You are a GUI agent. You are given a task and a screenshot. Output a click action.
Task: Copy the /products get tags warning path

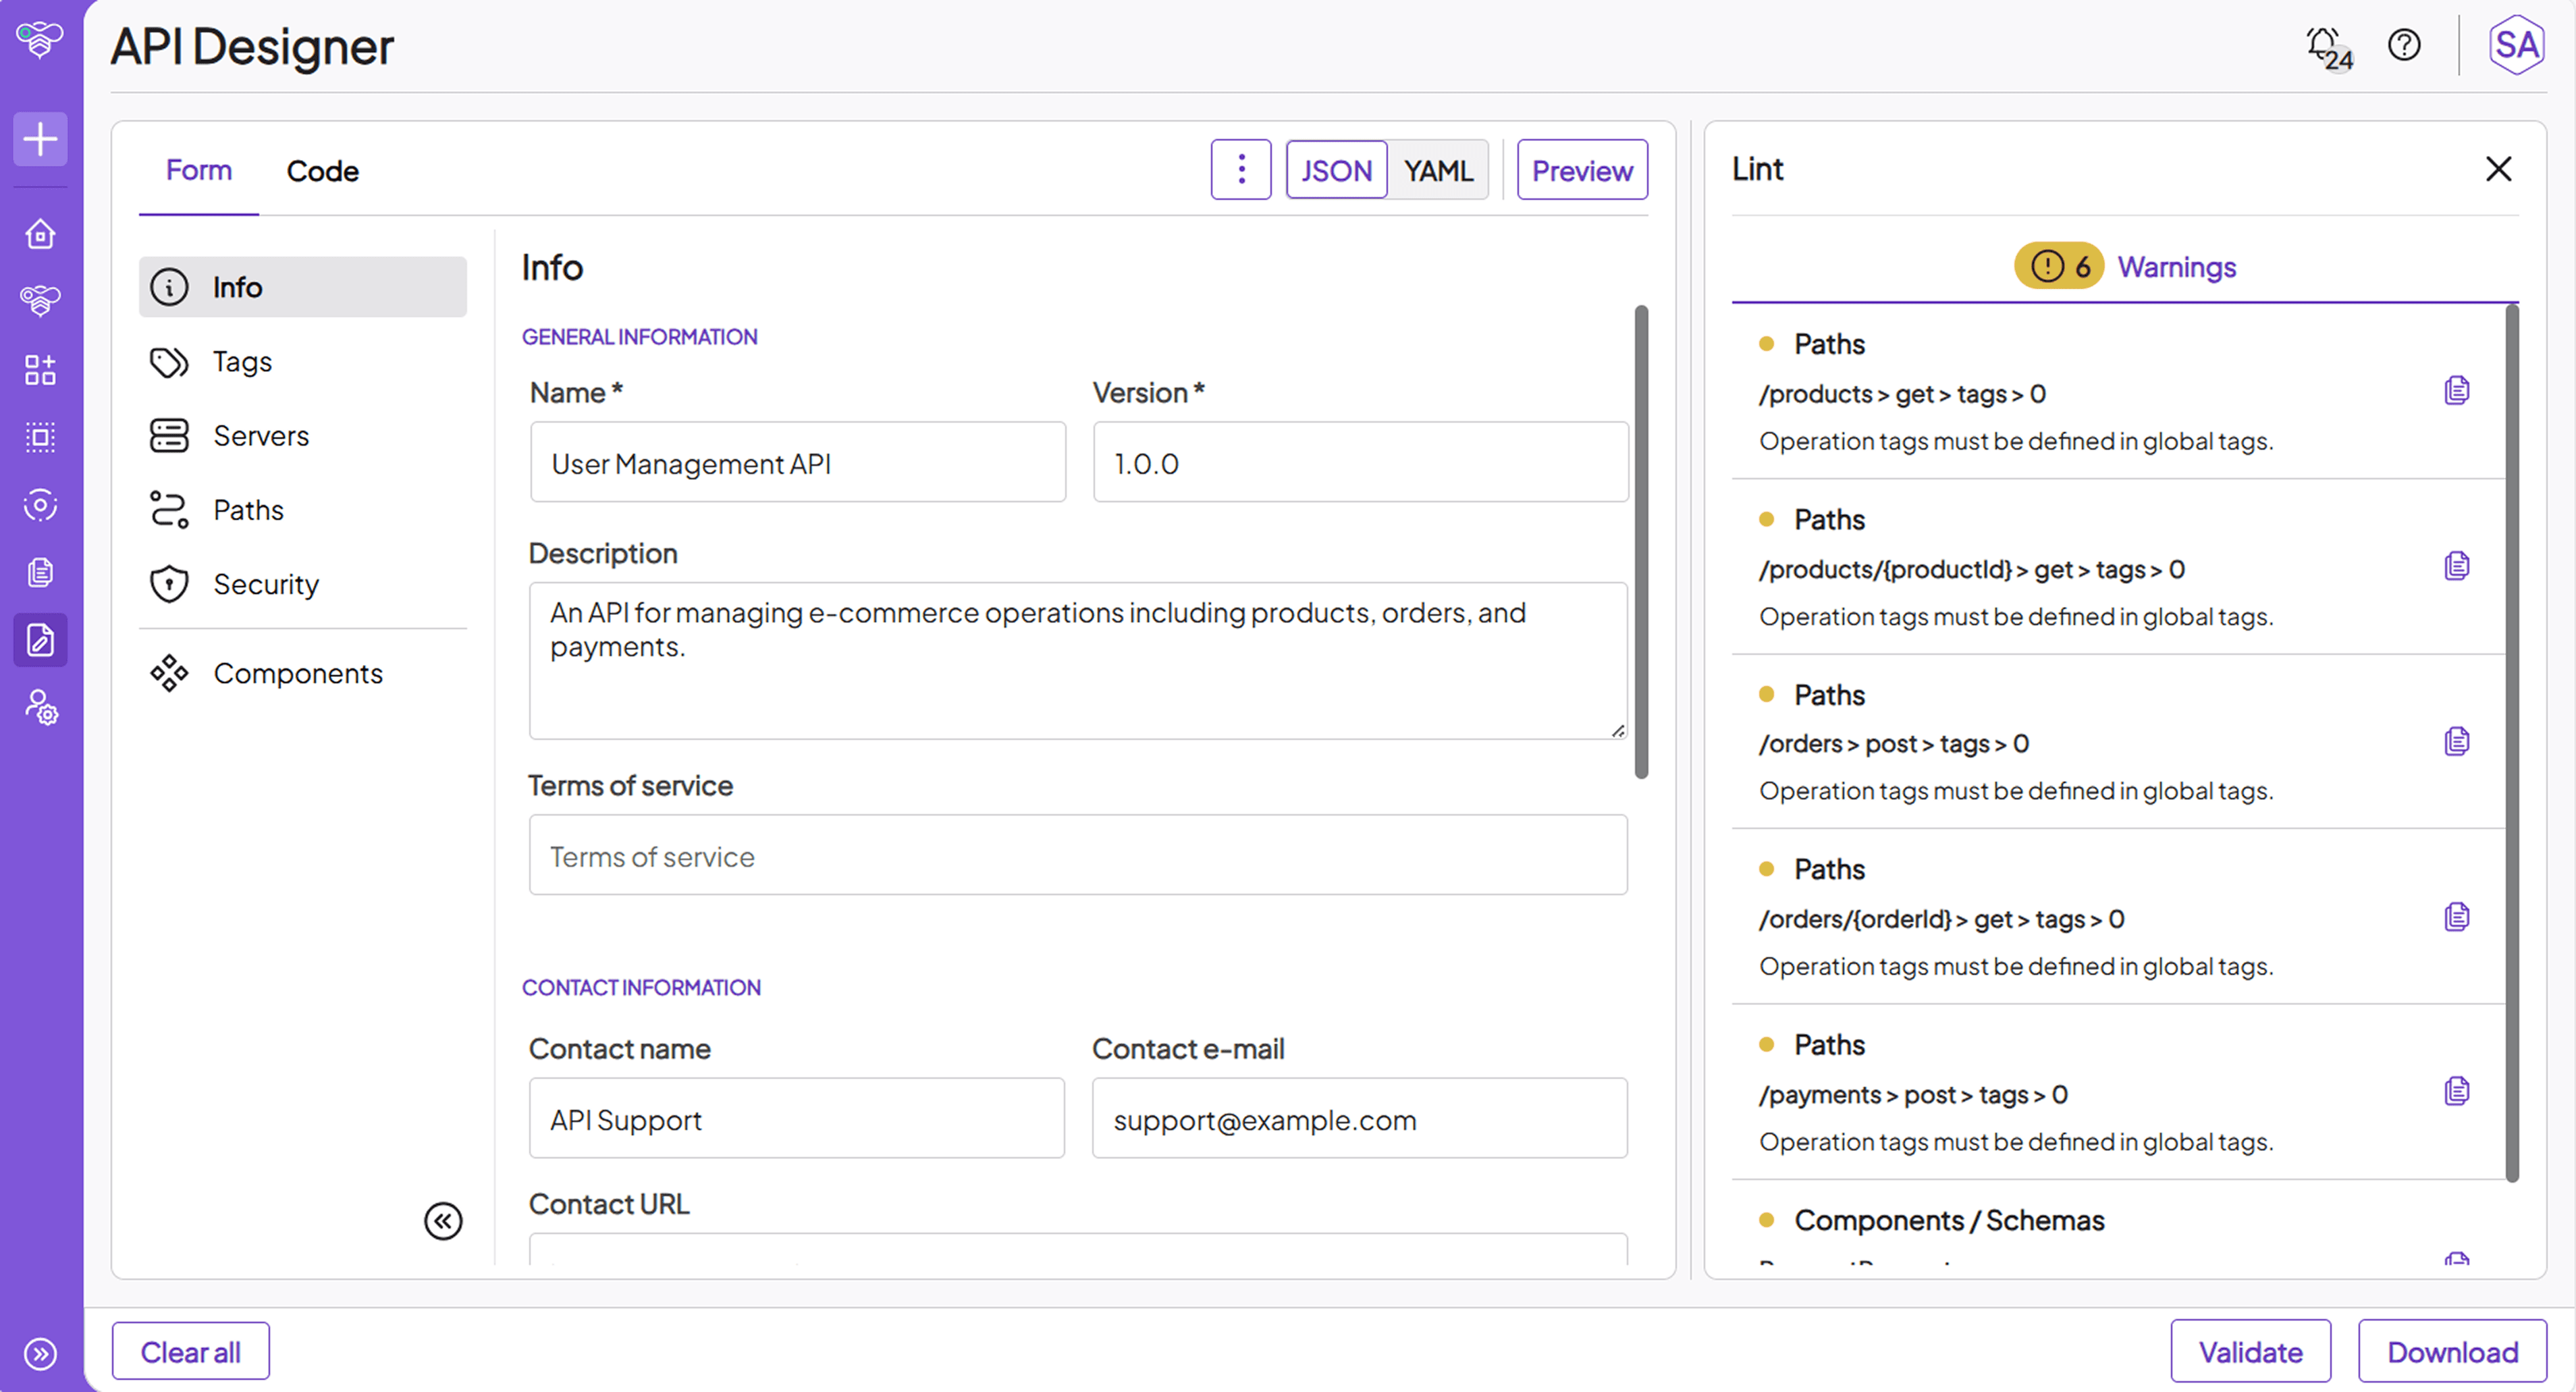(2456, 391)
